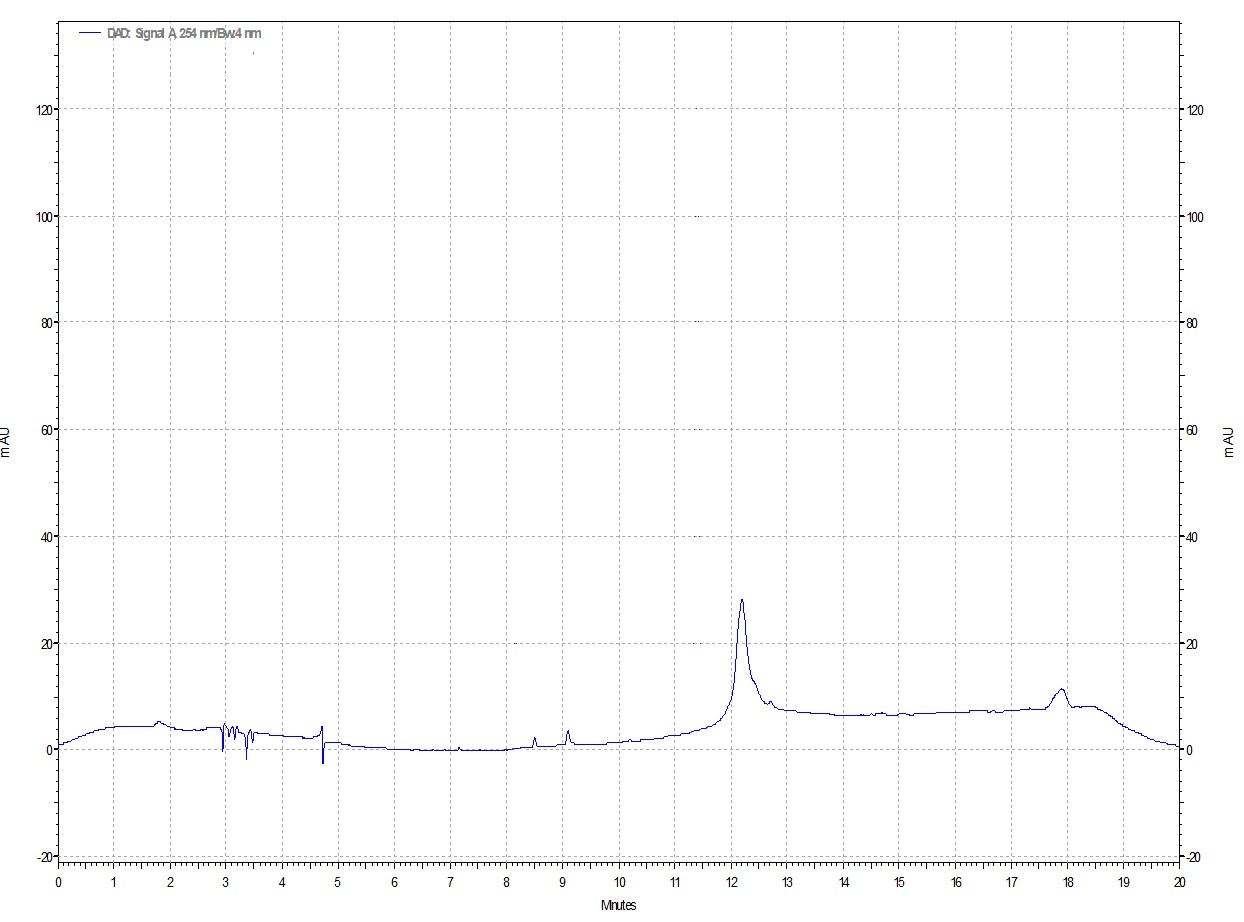Viewport: 1244px width, 922px height.
Task: Click the negative spike near 4.7 minutes
Action: [x=323, y=762]
